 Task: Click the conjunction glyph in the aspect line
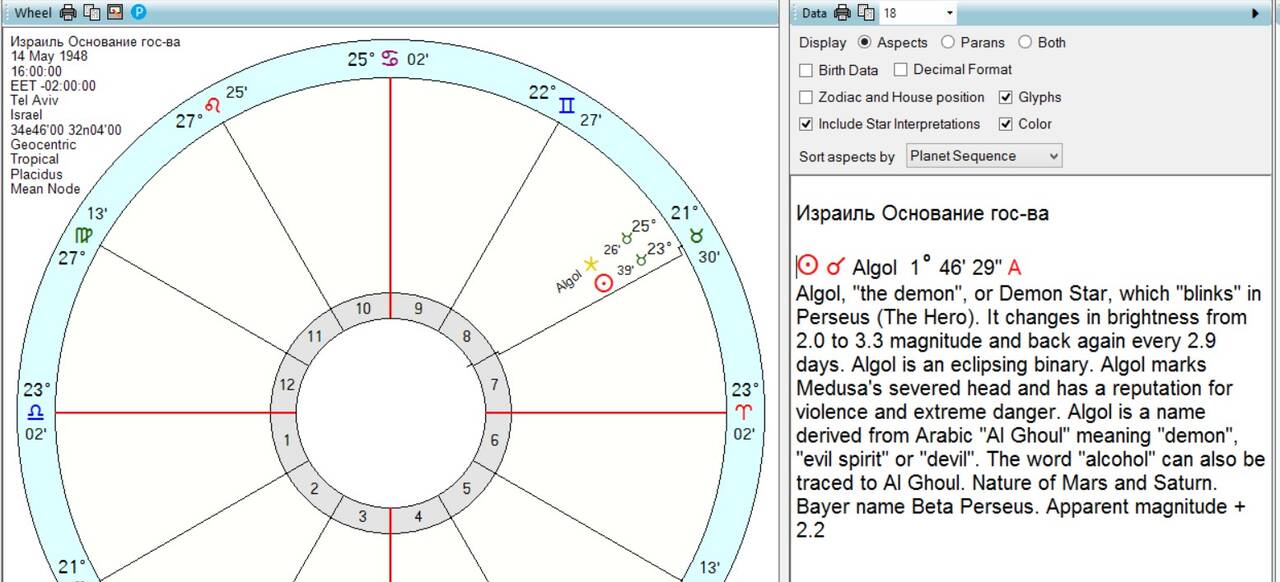coord(836,267)
